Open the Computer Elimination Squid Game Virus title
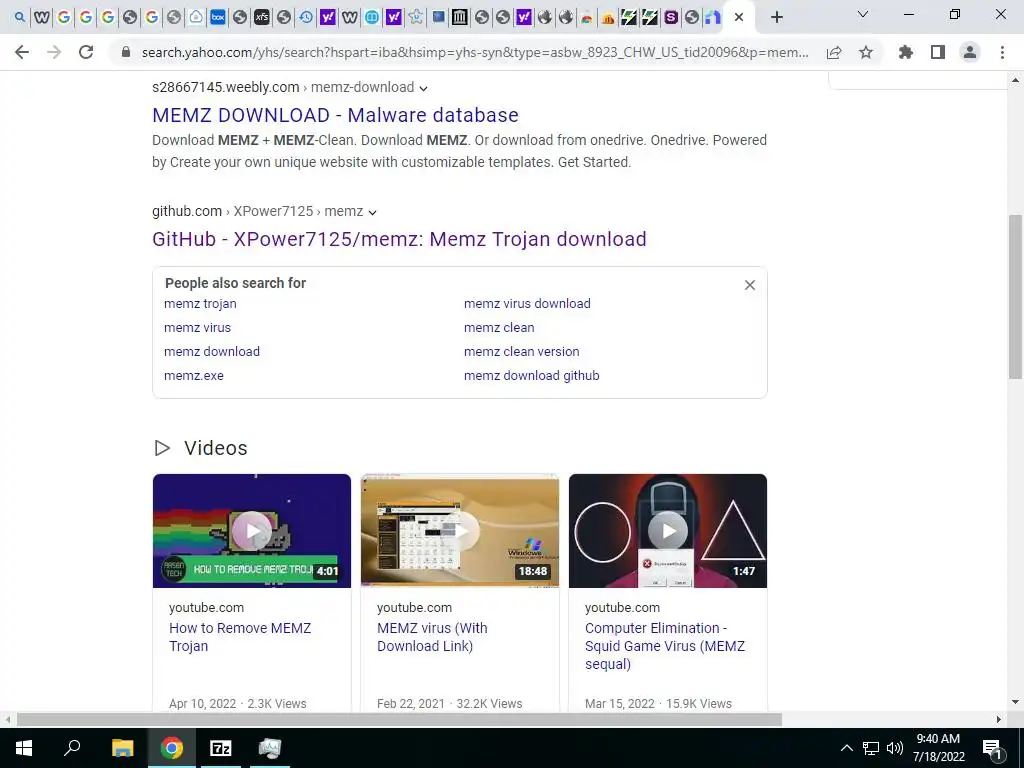The width and height of the screenshot is (1024, 768). [665, 646]
